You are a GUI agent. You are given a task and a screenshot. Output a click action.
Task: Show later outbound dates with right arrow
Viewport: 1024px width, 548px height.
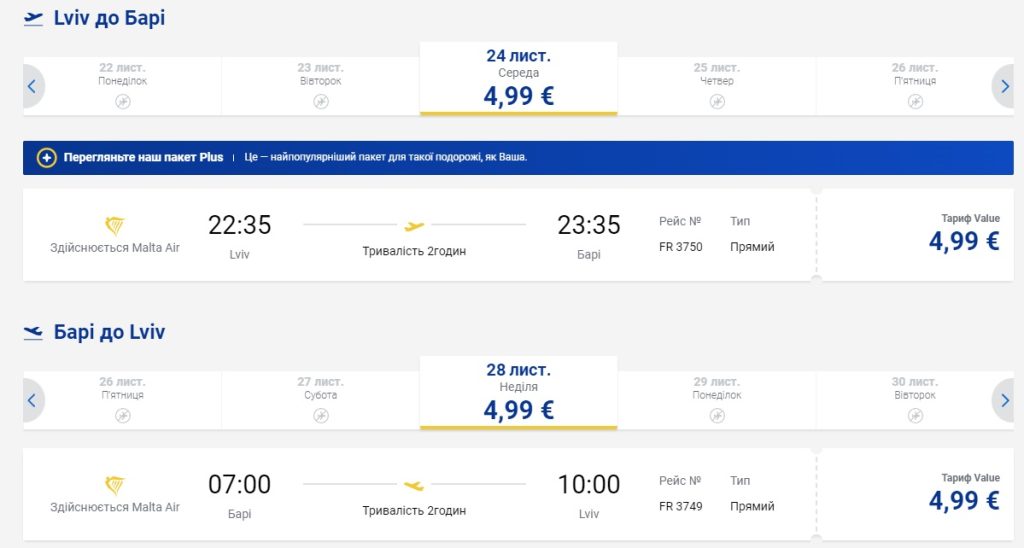[x=1004, y=86]
